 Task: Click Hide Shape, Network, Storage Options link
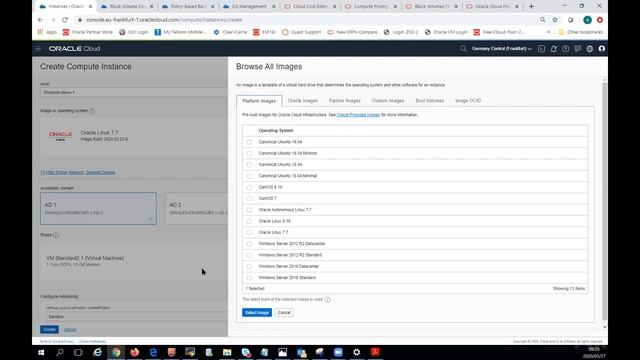click(78, 172)
